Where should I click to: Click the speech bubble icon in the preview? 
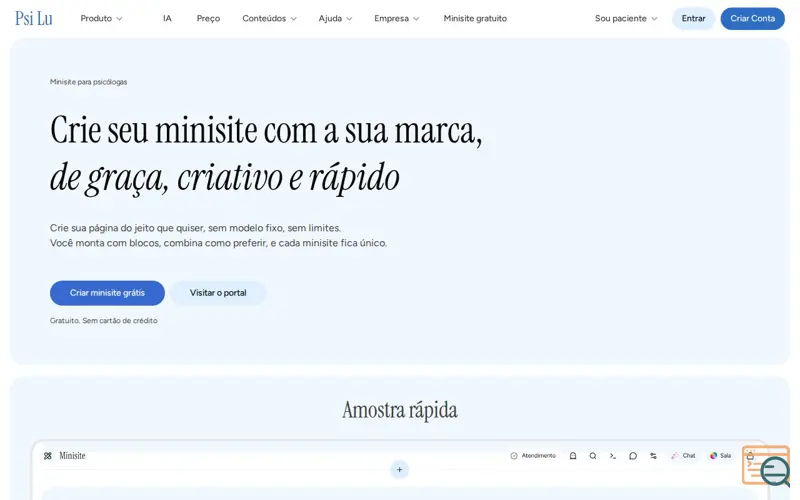633,456
